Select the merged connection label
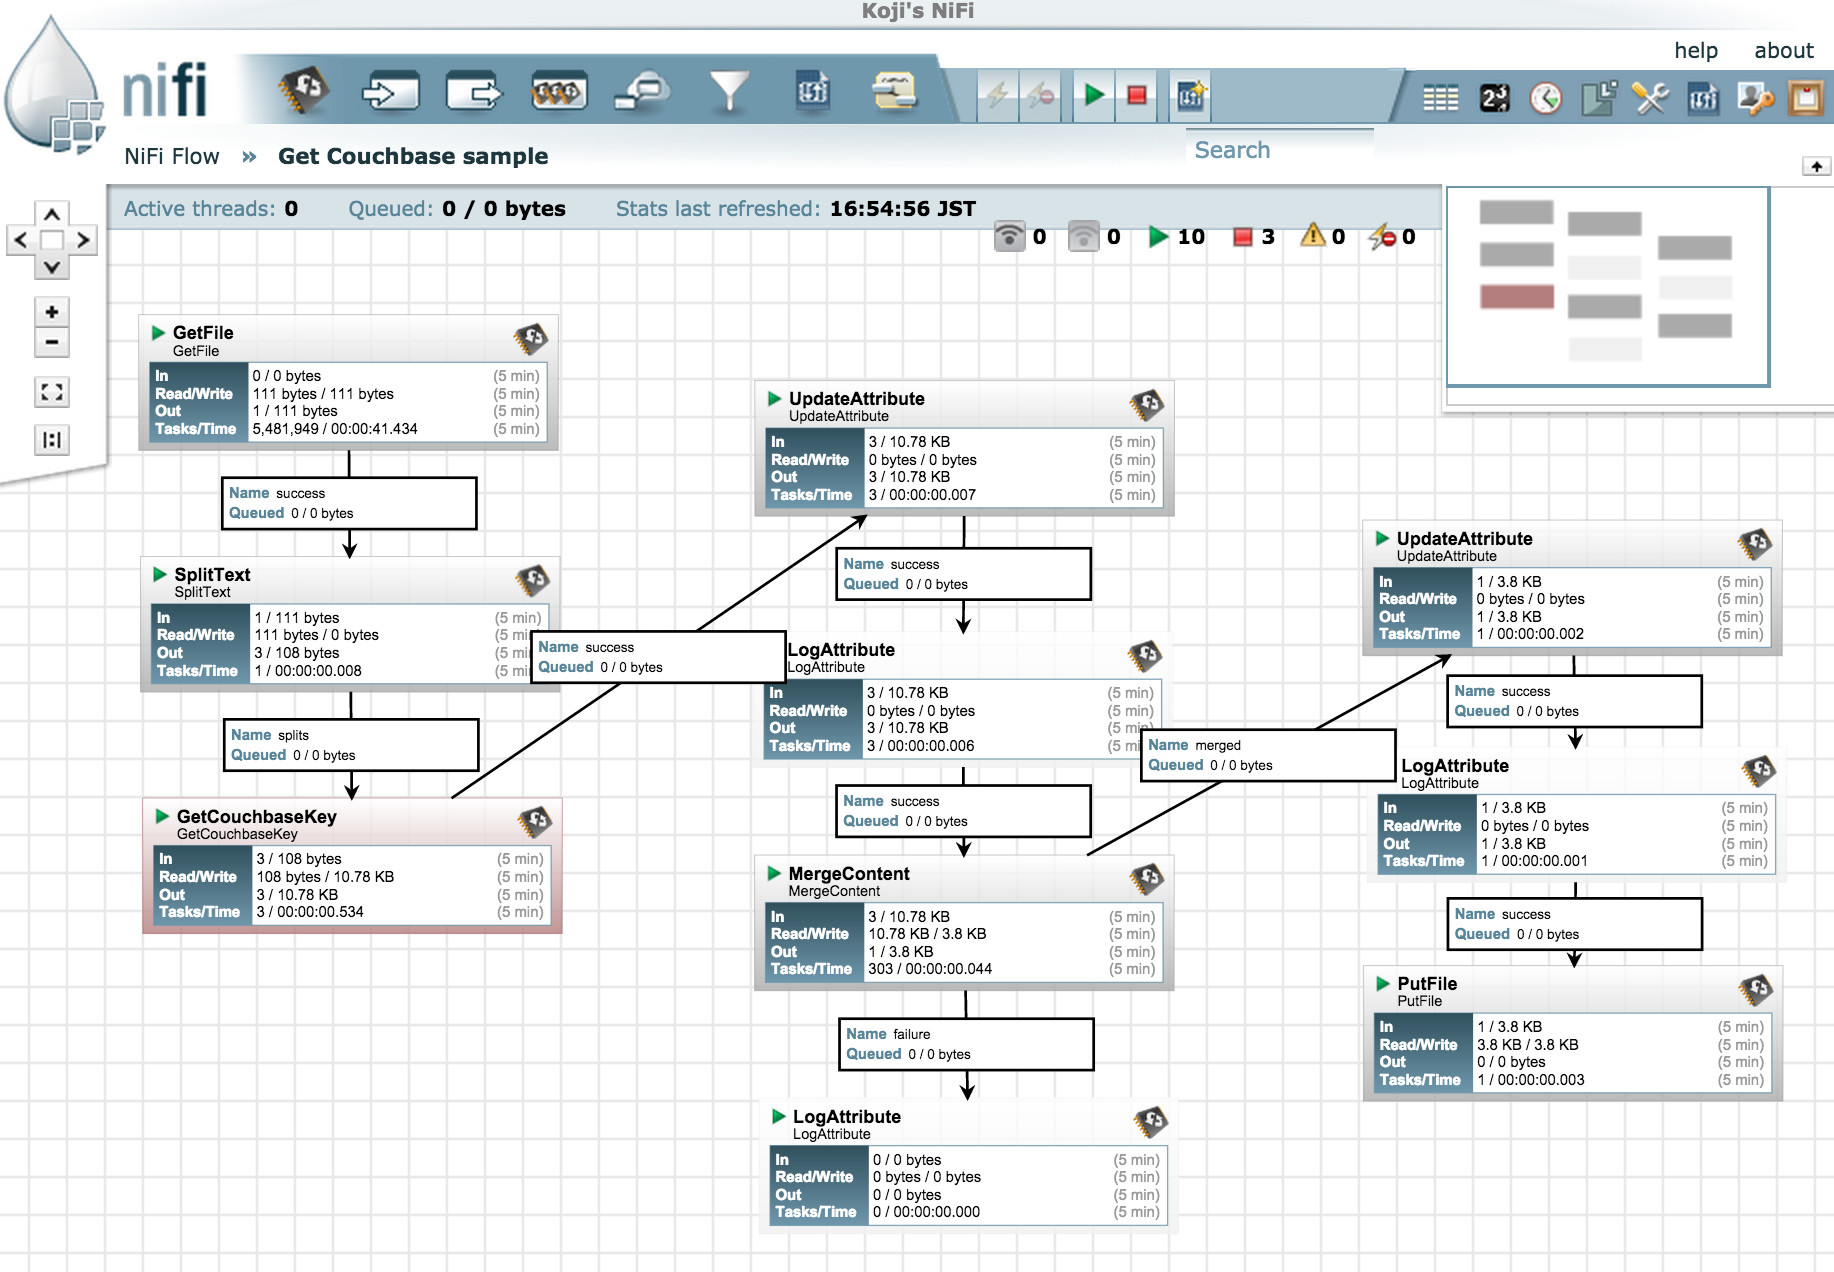Screen dimensions: 1834x1272 (1268, 755)
